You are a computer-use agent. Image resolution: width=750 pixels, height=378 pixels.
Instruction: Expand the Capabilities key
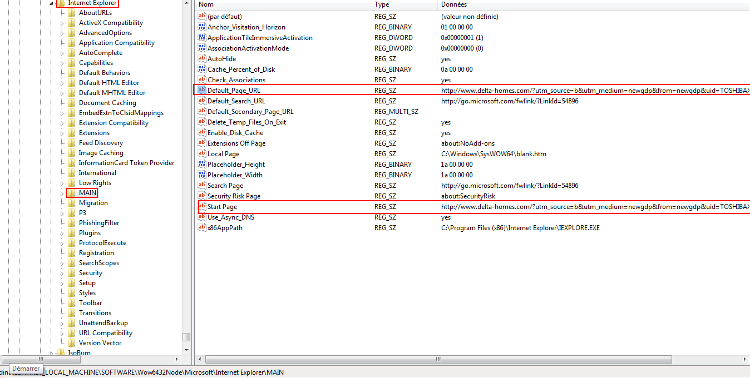click(x=62, y=63)
